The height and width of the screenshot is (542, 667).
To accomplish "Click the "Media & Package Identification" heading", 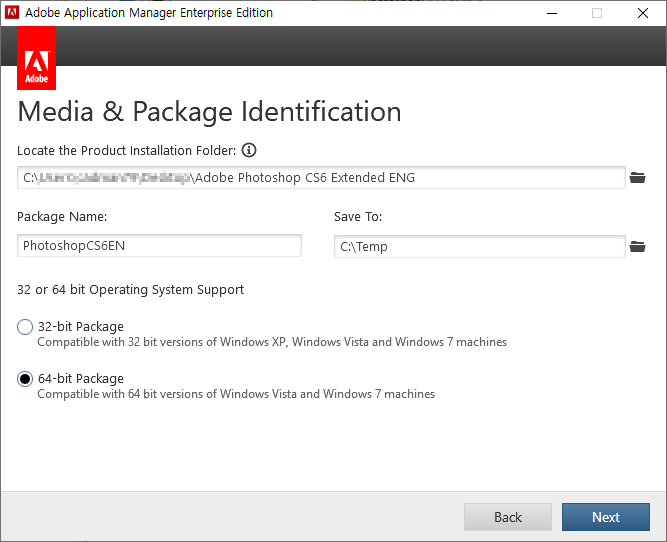I will [x=209, y=112].
